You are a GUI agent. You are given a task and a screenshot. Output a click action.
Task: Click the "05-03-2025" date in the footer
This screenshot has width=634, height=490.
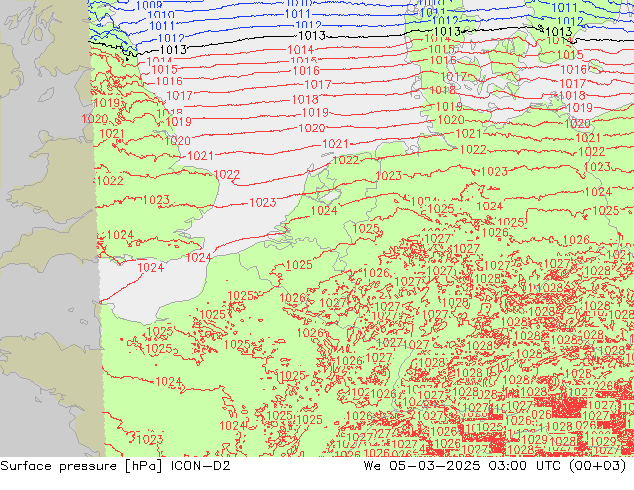435,466
